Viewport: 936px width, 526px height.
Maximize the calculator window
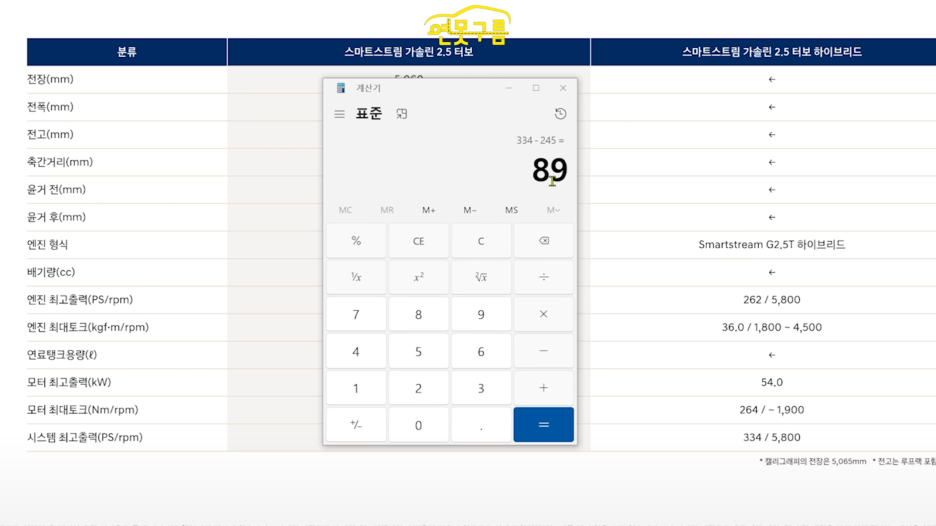(536, 88)
